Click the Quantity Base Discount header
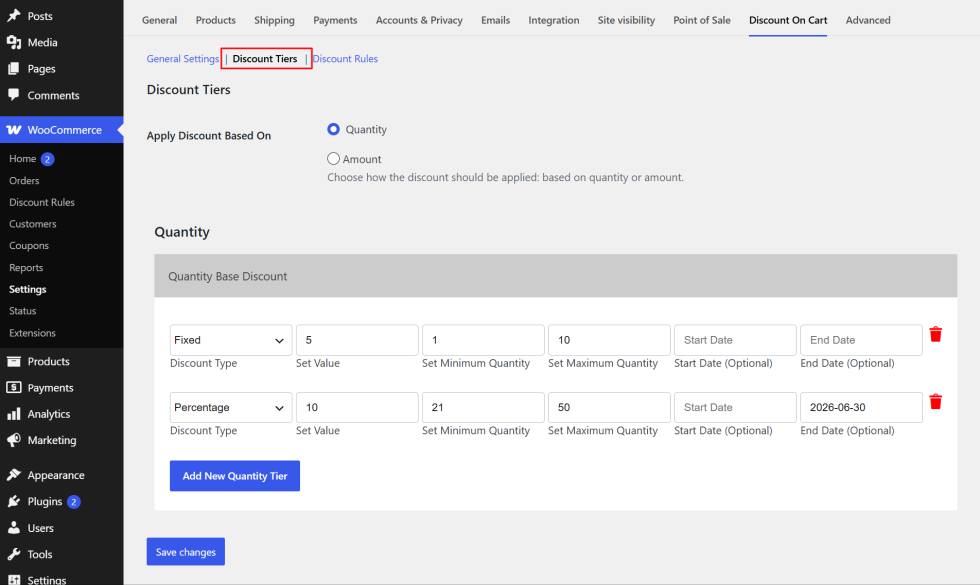This screenshot has height=585, width=980. pyautogui.click(x=556, y=276)
